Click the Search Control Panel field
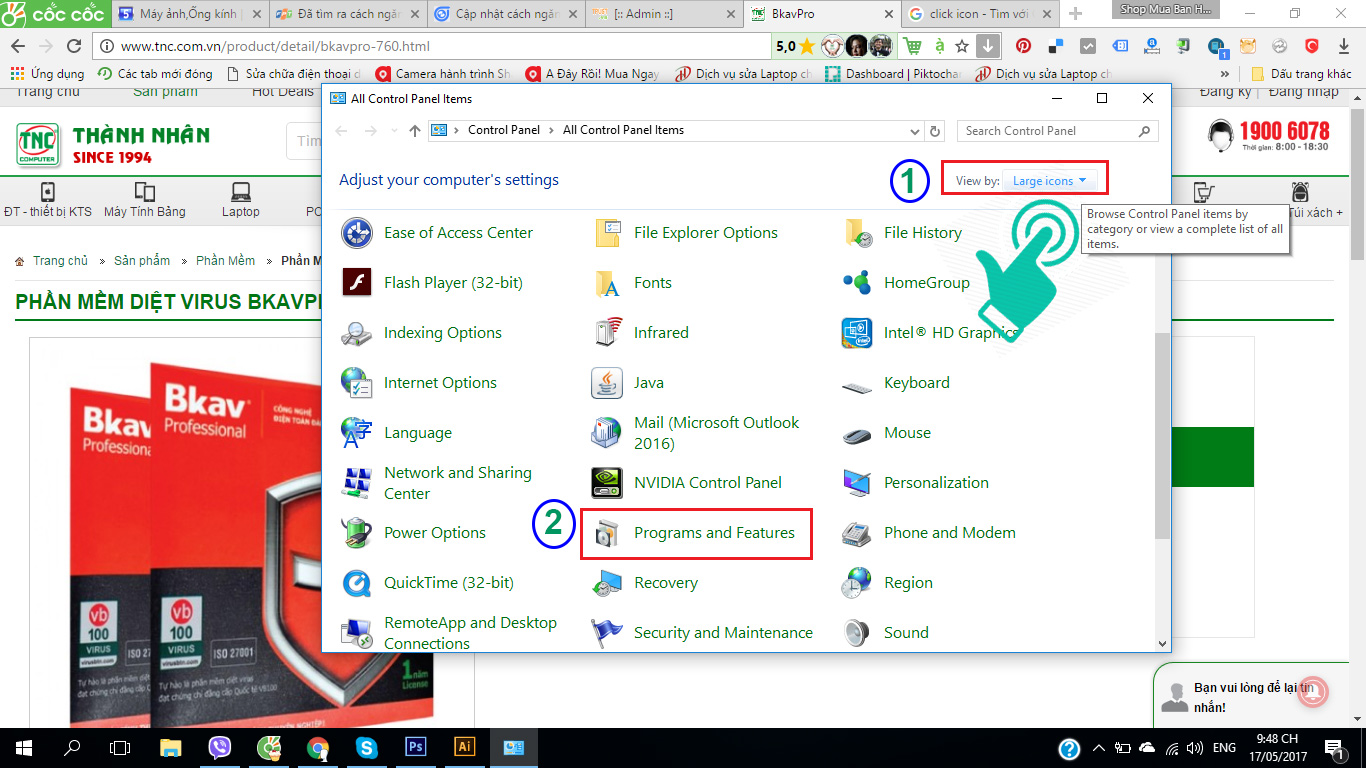This screenshot has height=768, width=1366. click(1057, 131)
